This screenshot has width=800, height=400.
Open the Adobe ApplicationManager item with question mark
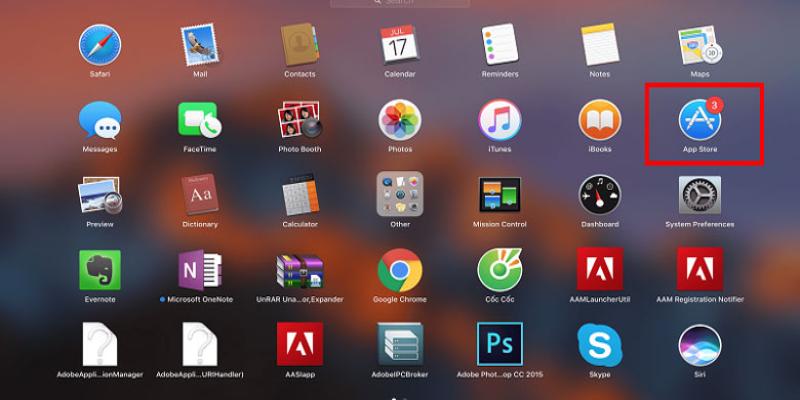tap(100, 344)
